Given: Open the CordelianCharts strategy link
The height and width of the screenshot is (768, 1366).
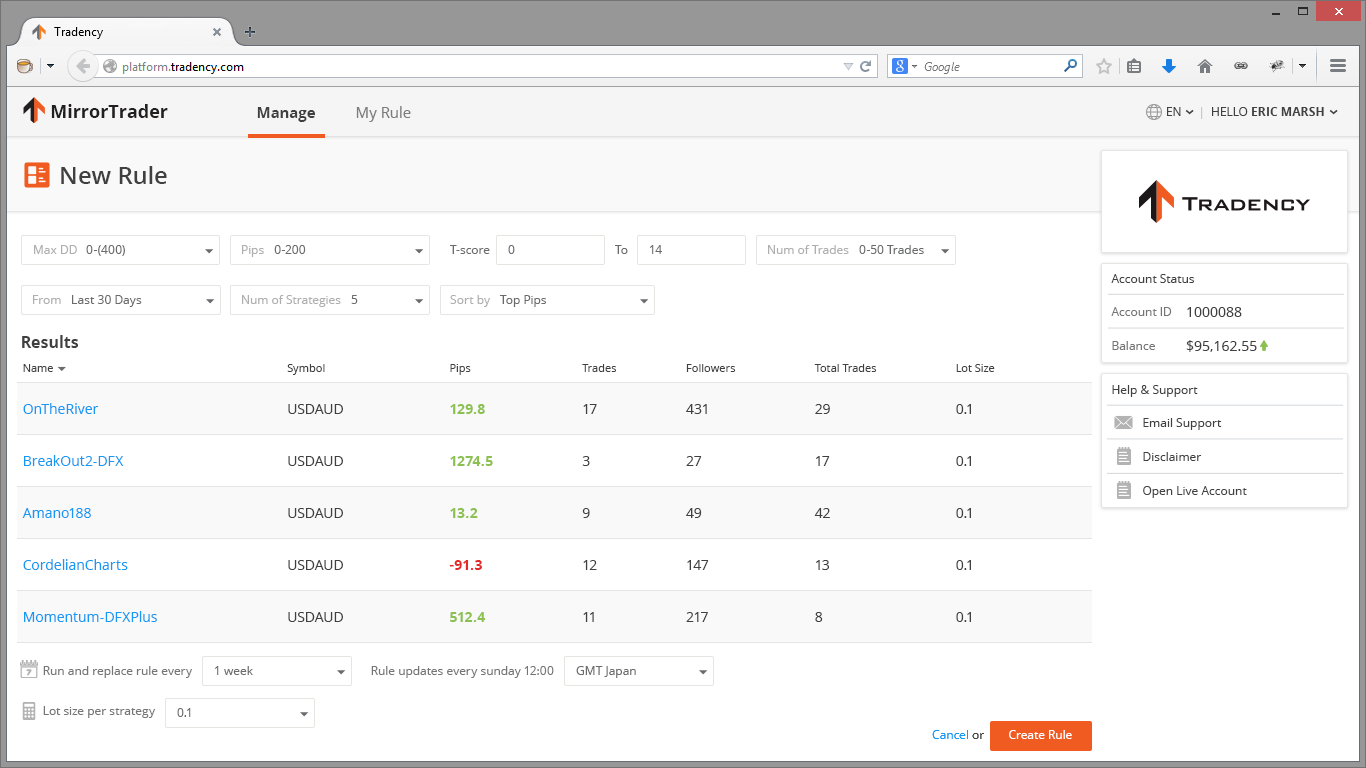Looking at the screenshot, I should click(75, 565).
